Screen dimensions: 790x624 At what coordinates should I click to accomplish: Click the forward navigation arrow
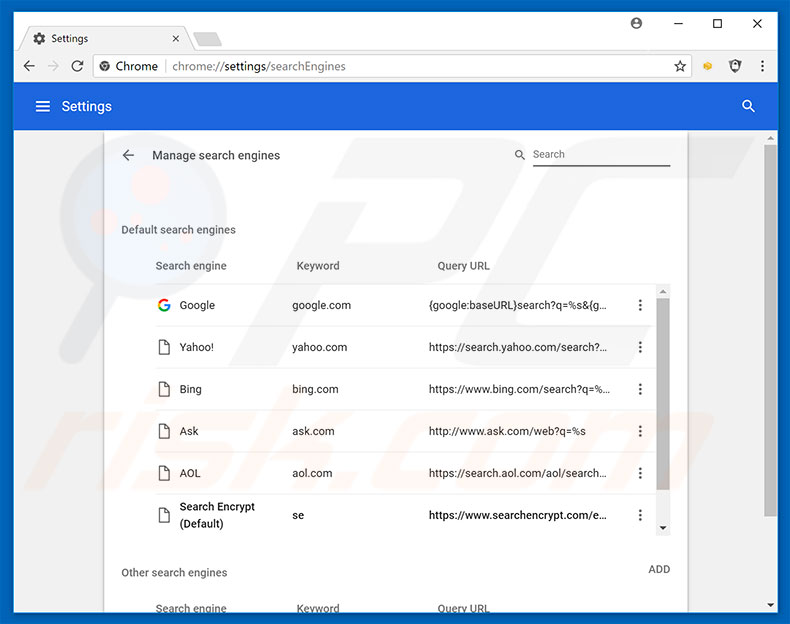(x=53, y=66)
